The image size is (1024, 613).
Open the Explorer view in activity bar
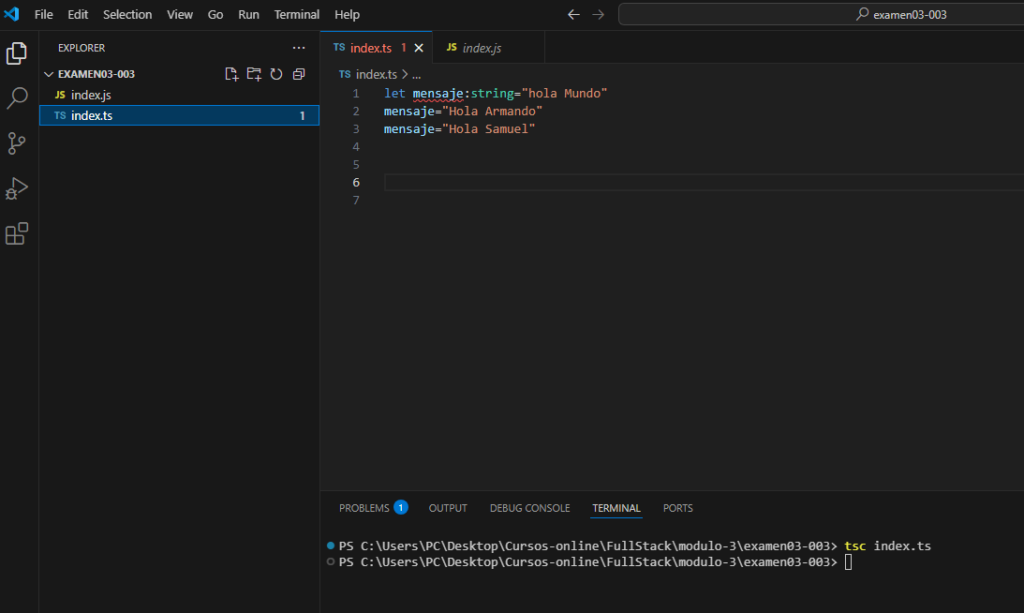click(x=17, y=53)
